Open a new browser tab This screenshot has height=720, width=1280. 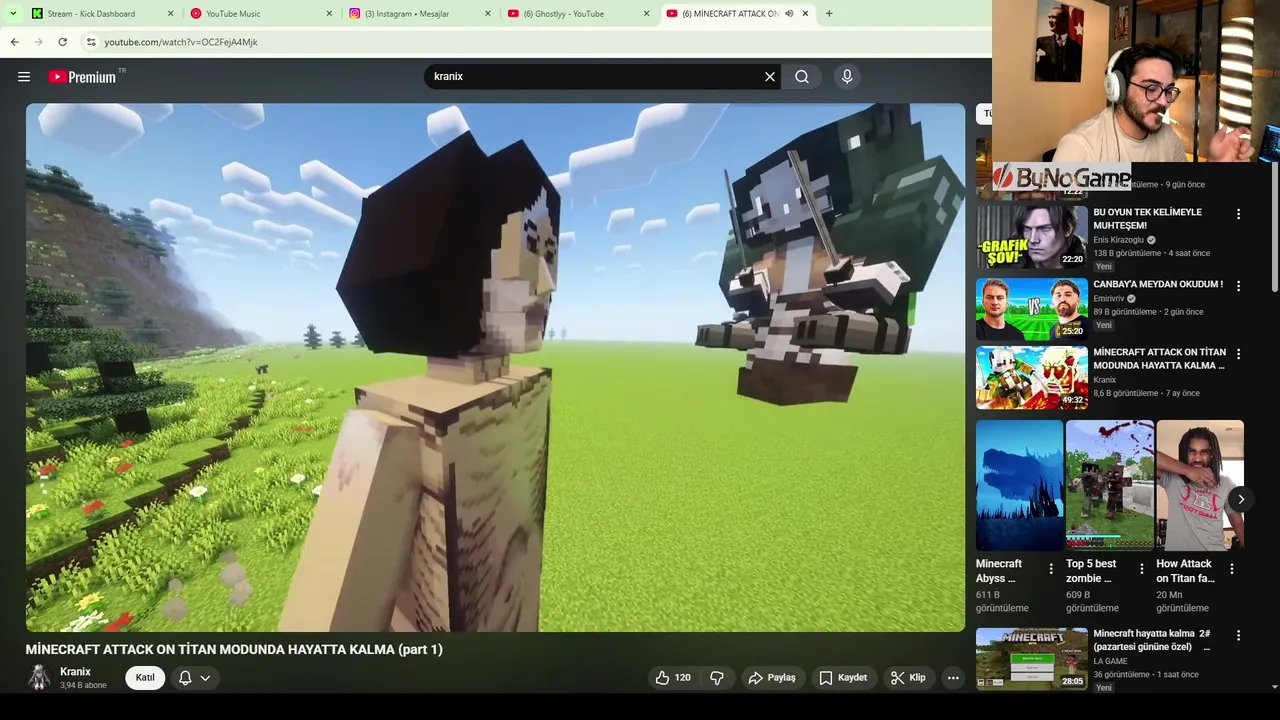click(829, 14)
